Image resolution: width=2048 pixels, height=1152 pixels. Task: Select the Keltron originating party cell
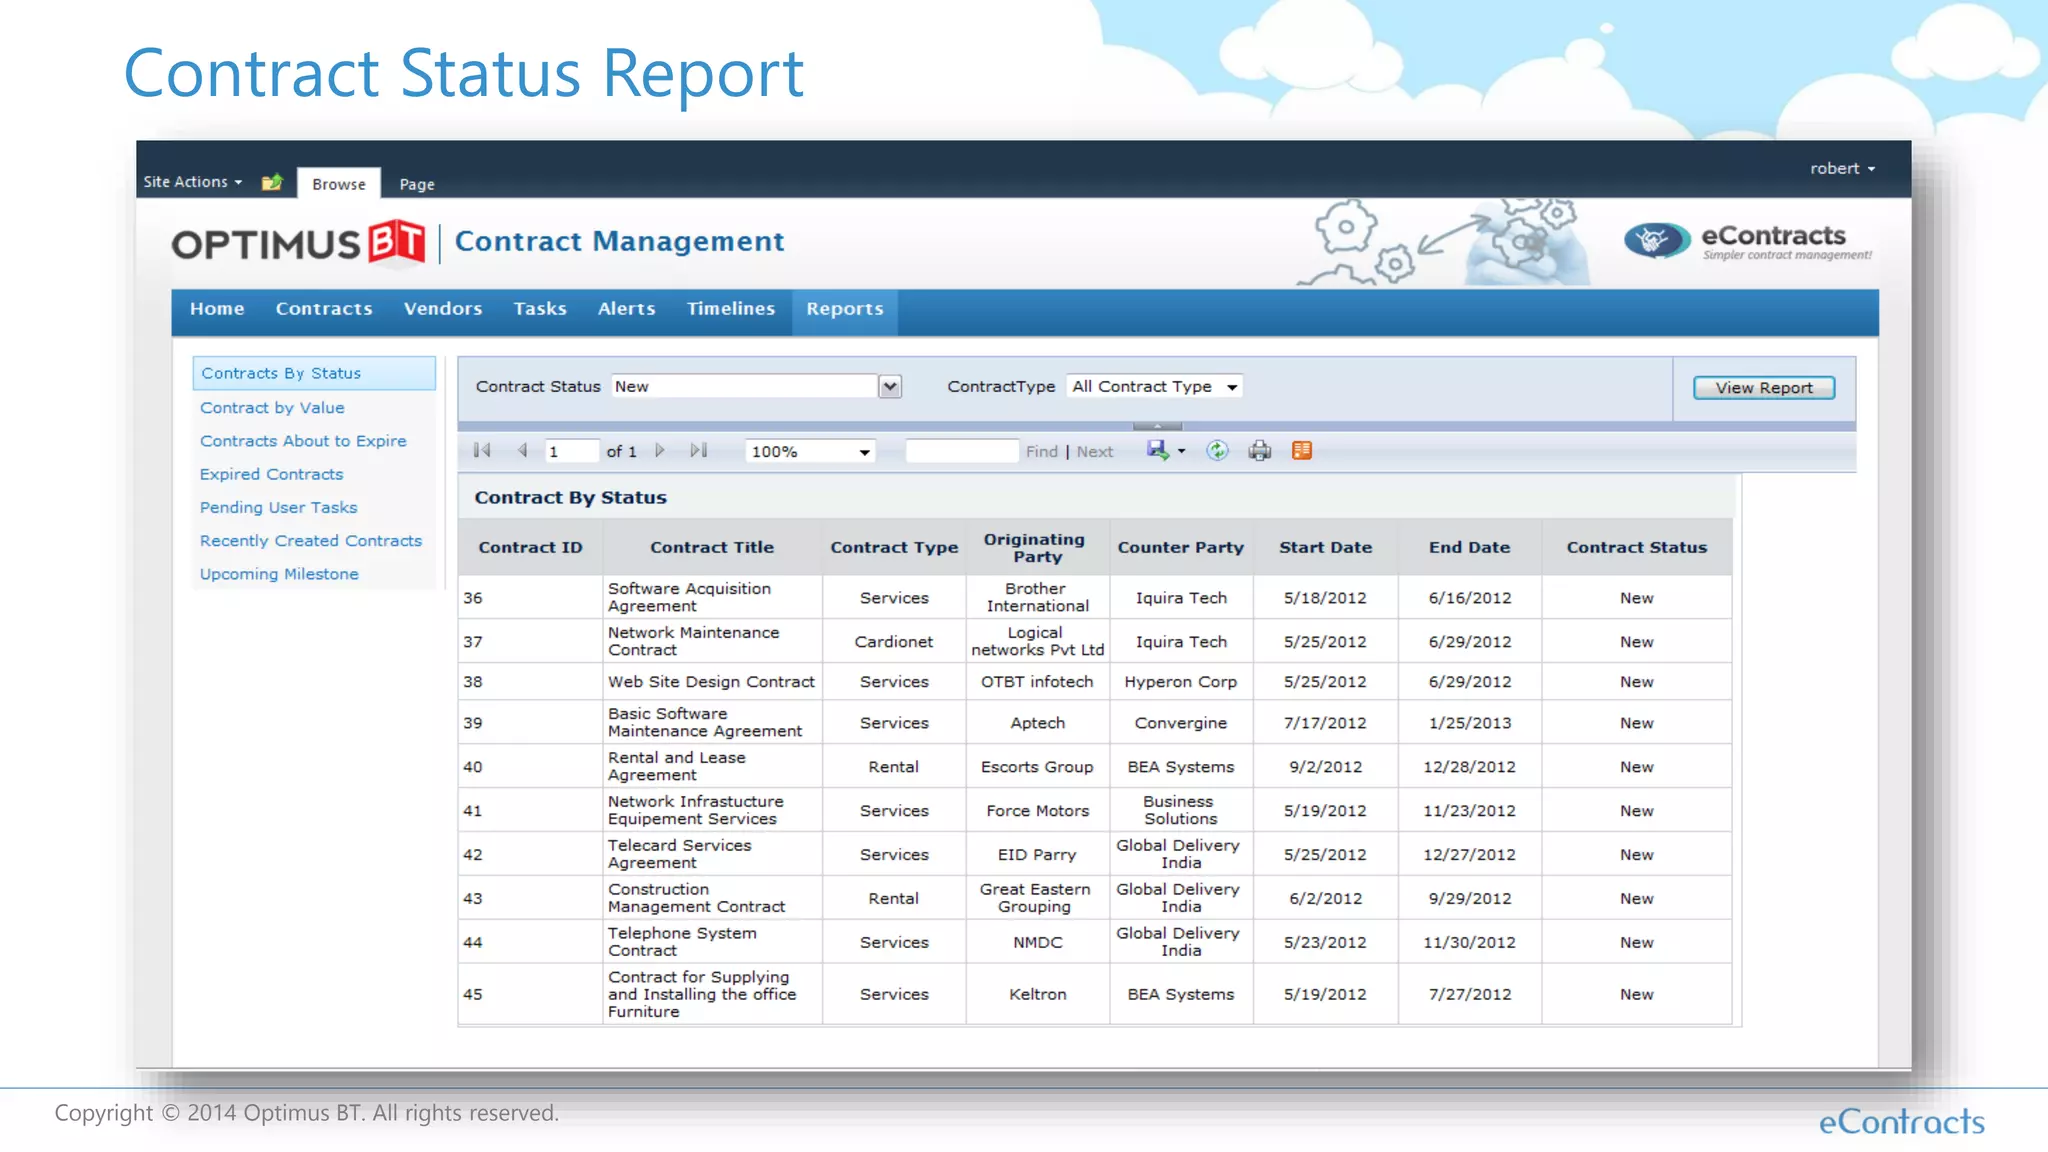point(1038,994)
